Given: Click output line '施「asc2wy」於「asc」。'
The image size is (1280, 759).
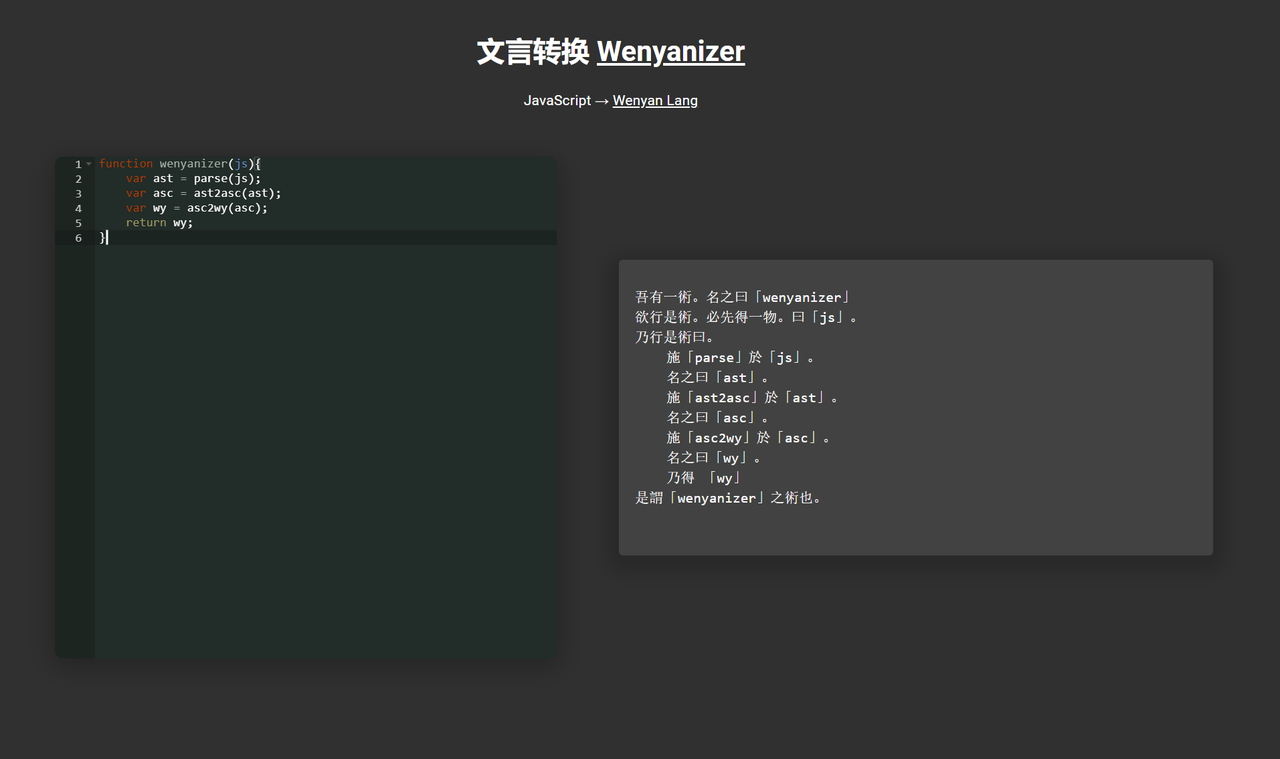Looking at the screenshot, I should pos(750,437).
